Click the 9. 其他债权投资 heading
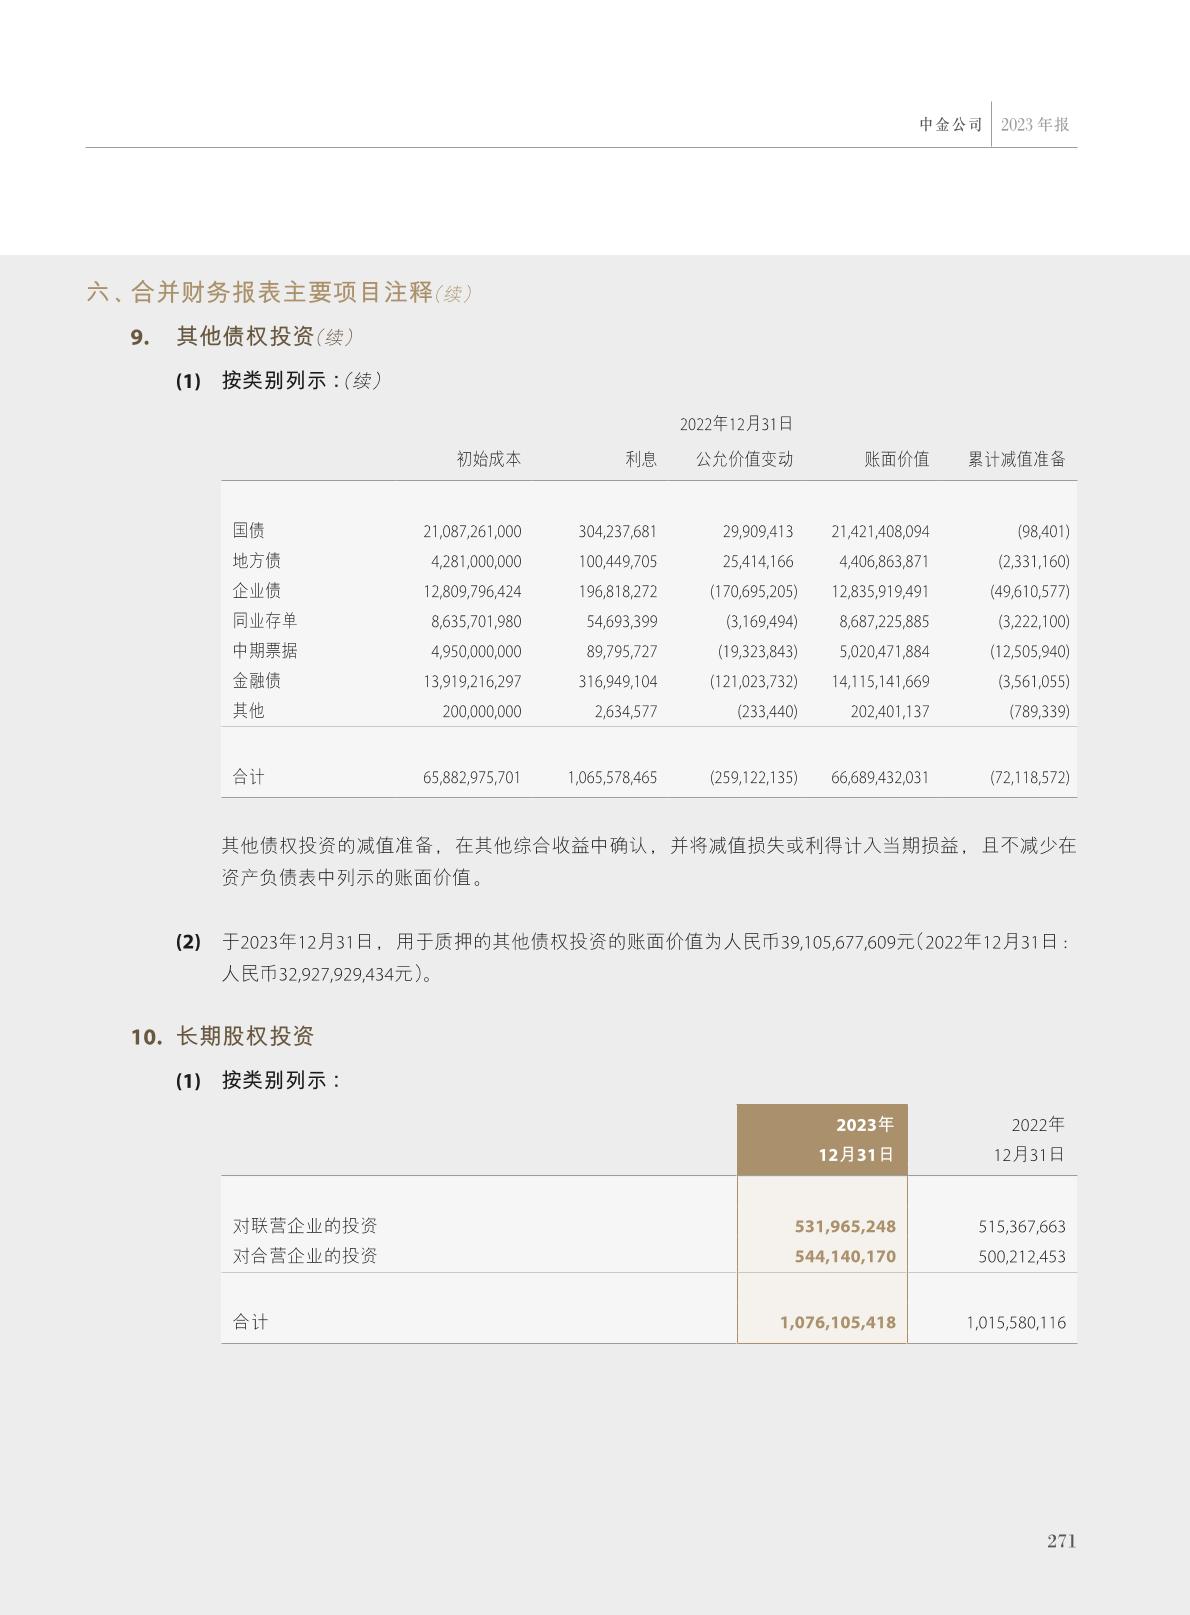Image resolution: width=1190 pixels, height=1615 pixels. pos(245,337)
